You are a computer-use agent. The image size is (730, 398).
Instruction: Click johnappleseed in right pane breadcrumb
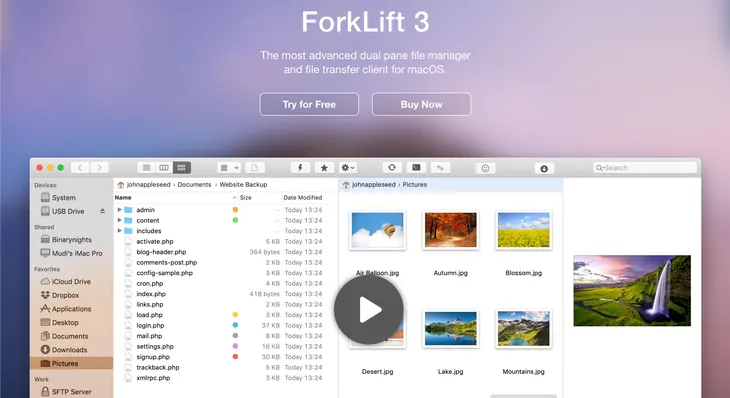click(x=374, y=184)
